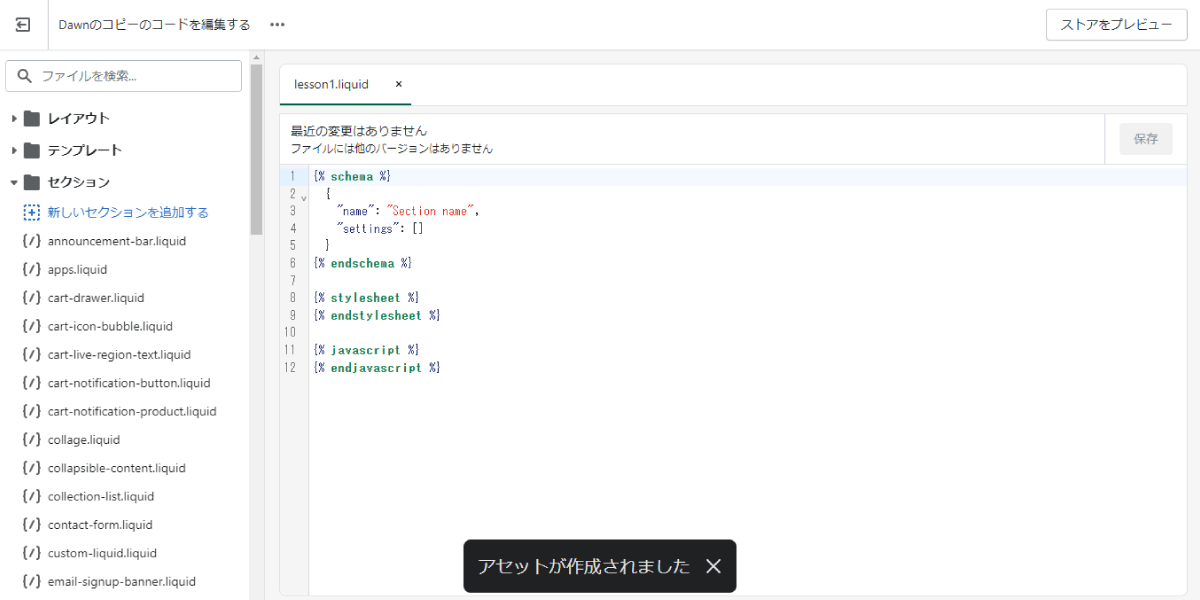Click the ファイルを検索 search field
Viewport: 1200px width, 600px height.
point(124,76)
